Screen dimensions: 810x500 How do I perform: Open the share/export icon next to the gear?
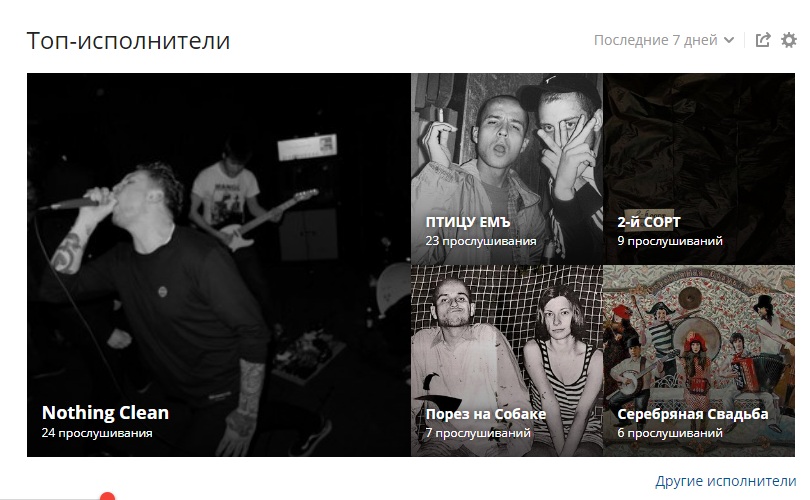point(763,40)
